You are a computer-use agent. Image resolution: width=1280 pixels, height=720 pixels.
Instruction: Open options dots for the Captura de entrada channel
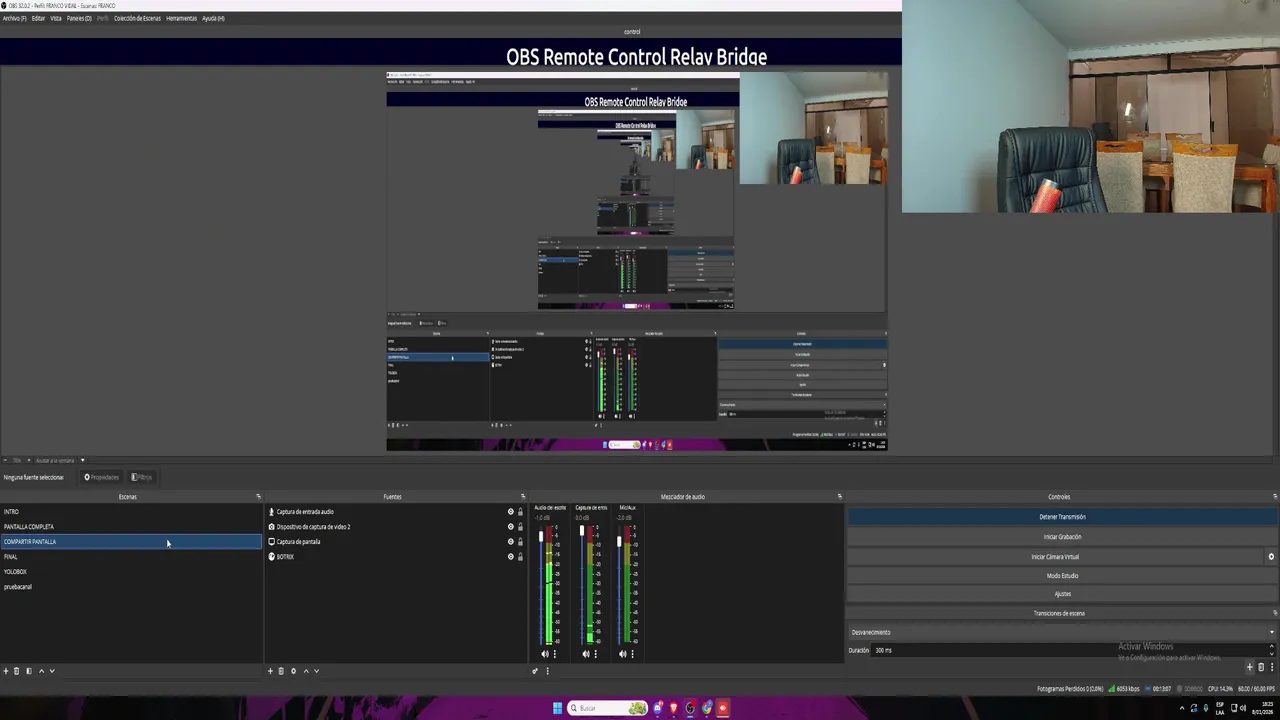[596, 654]
